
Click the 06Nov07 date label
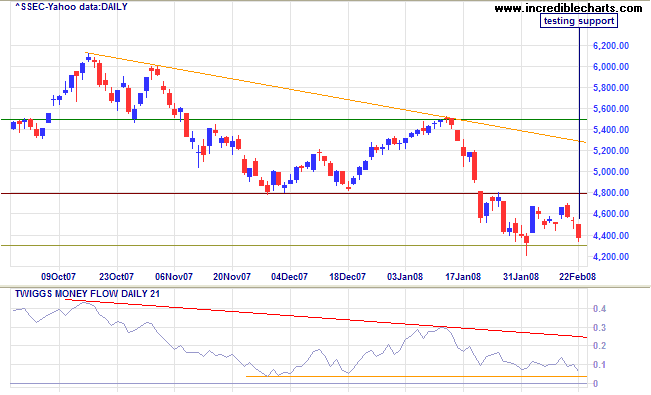point(174,277)
